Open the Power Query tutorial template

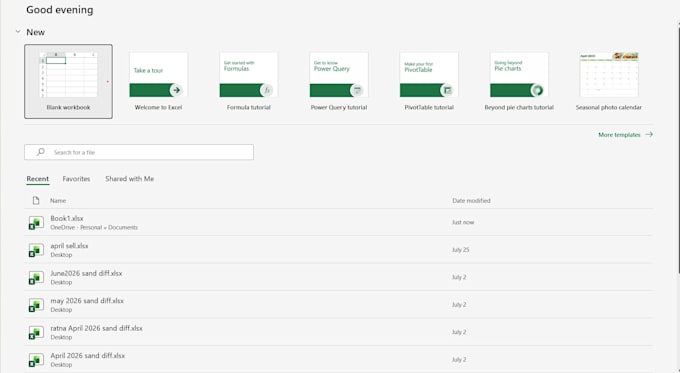339,82
